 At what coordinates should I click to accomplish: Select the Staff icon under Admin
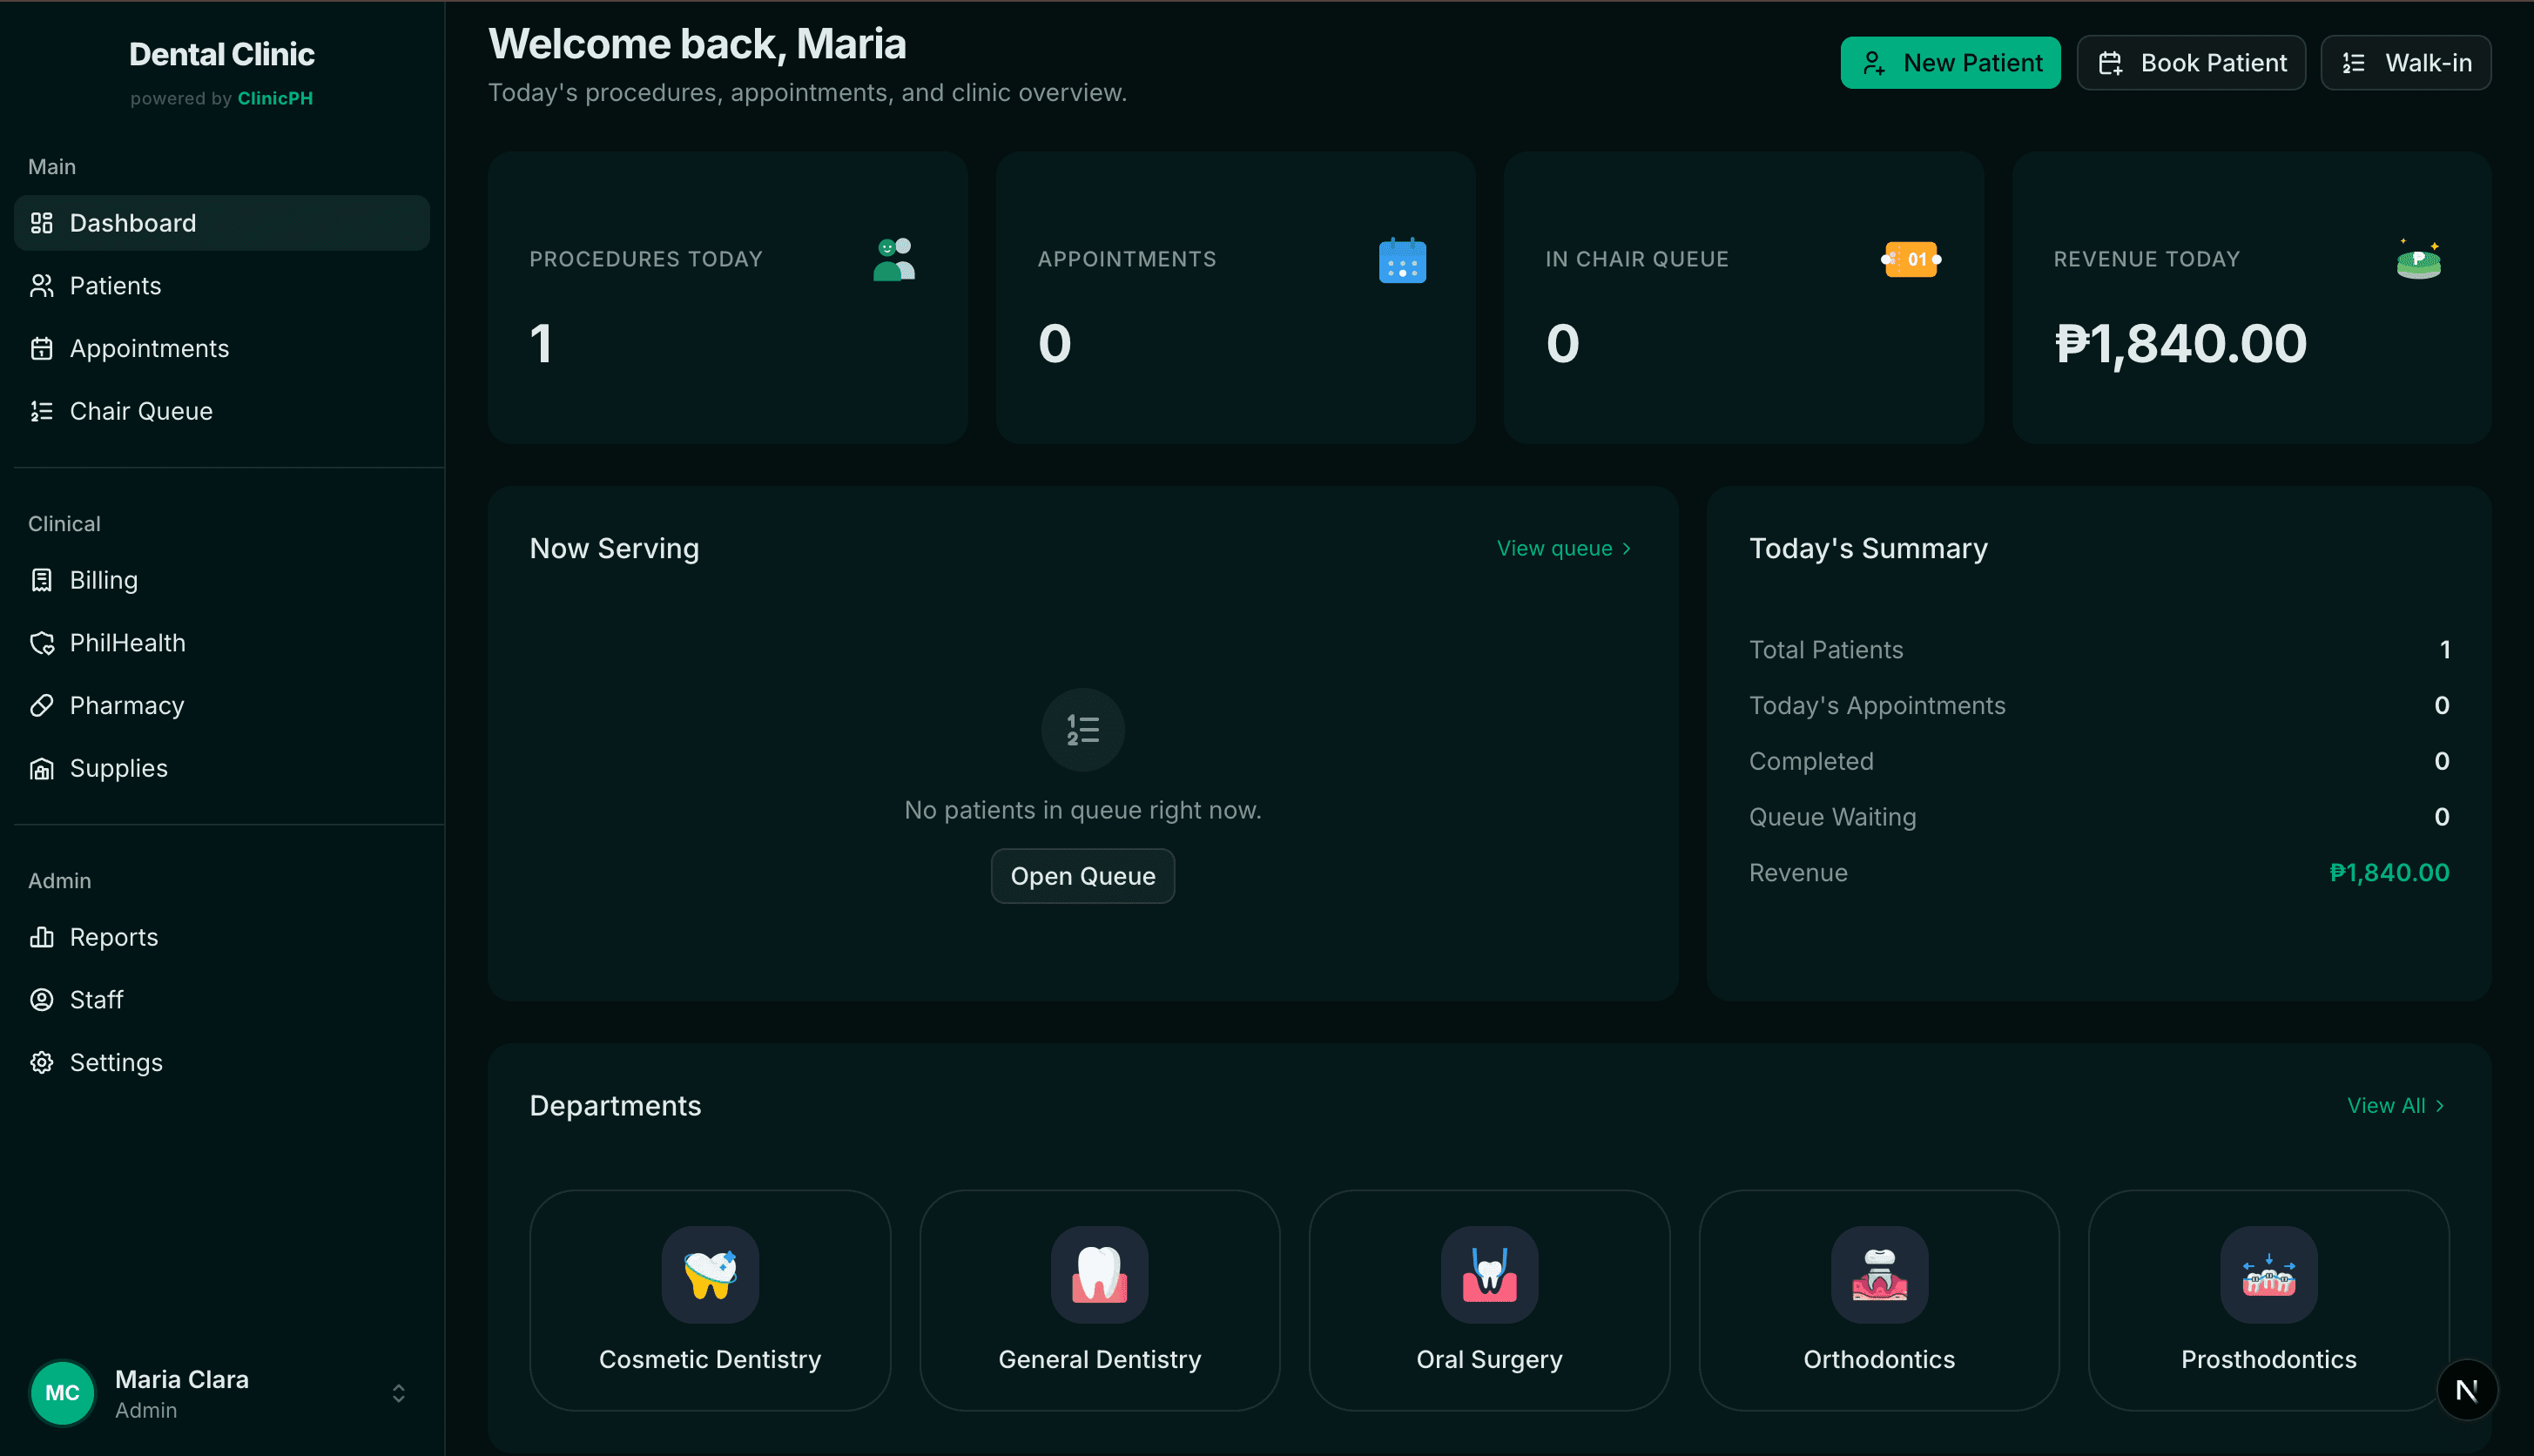point(41,999)
